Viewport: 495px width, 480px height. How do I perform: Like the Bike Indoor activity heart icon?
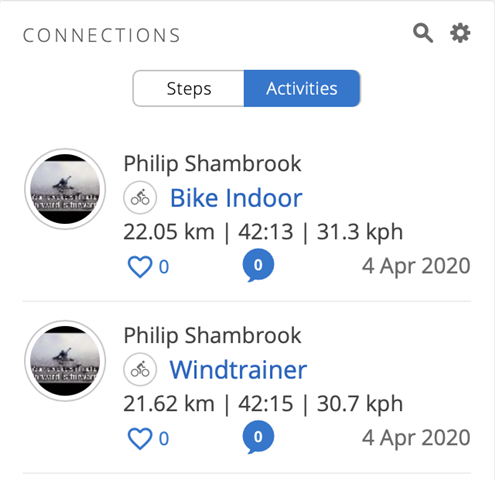pos(140,267)
